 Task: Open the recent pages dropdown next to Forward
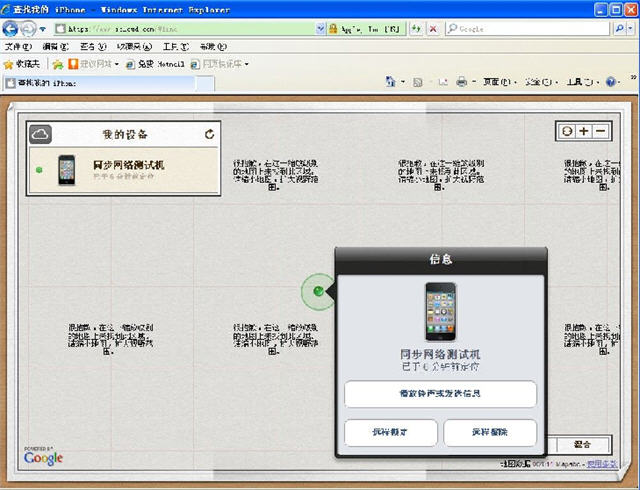[42, 29]
